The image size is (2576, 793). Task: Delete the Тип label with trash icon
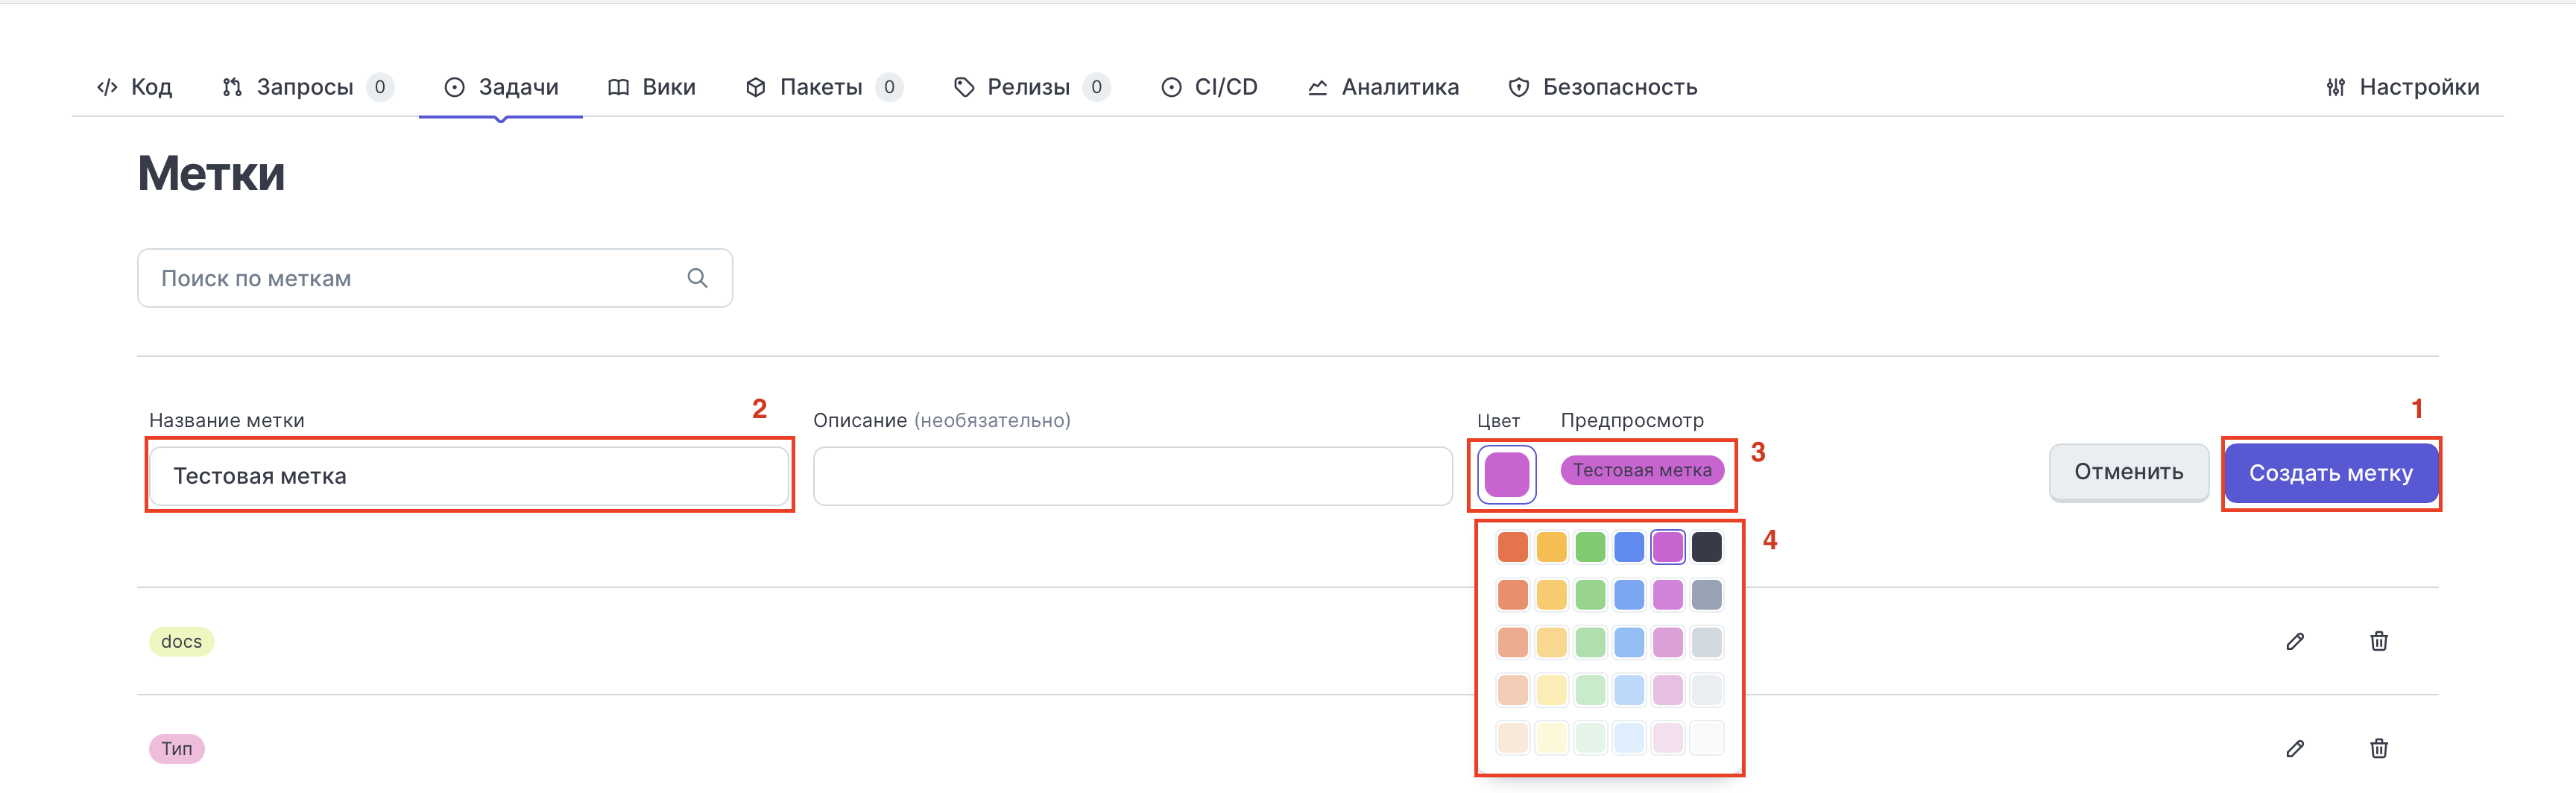[x=2379, y=748]
